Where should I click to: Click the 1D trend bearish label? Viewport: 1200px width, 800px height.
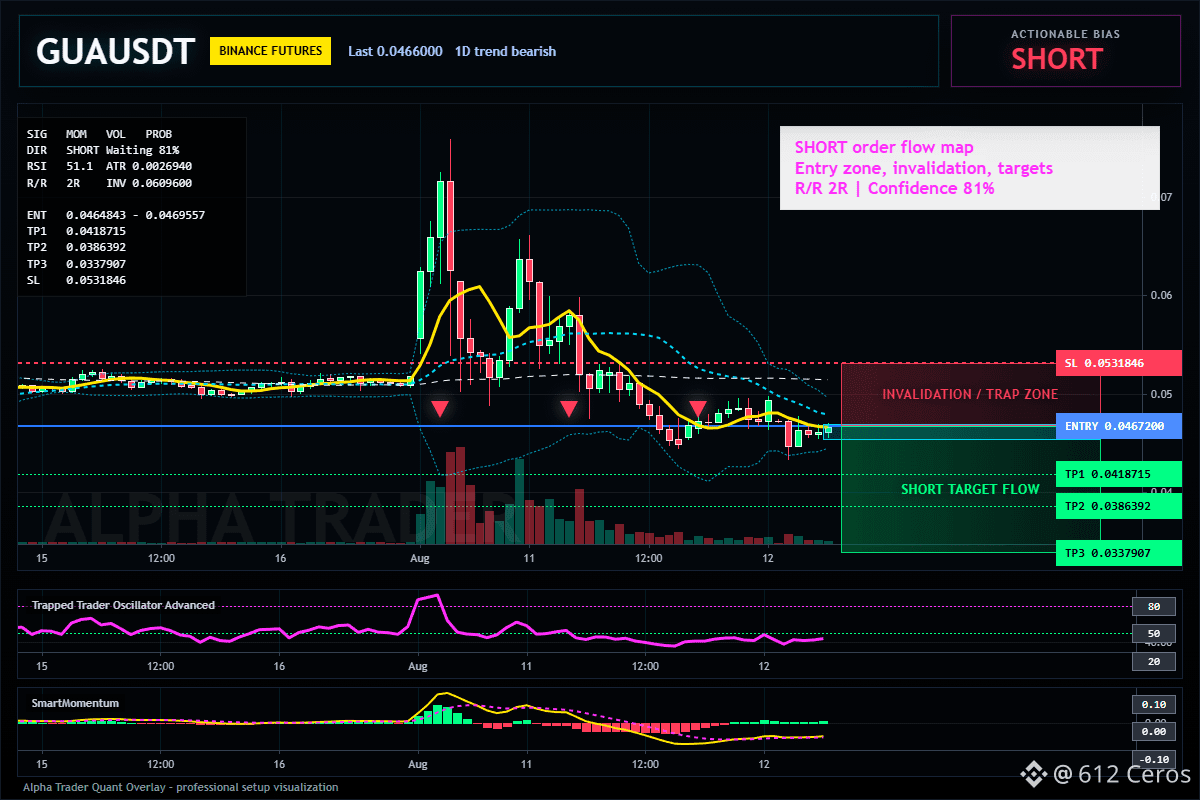(x=505, y=51)
